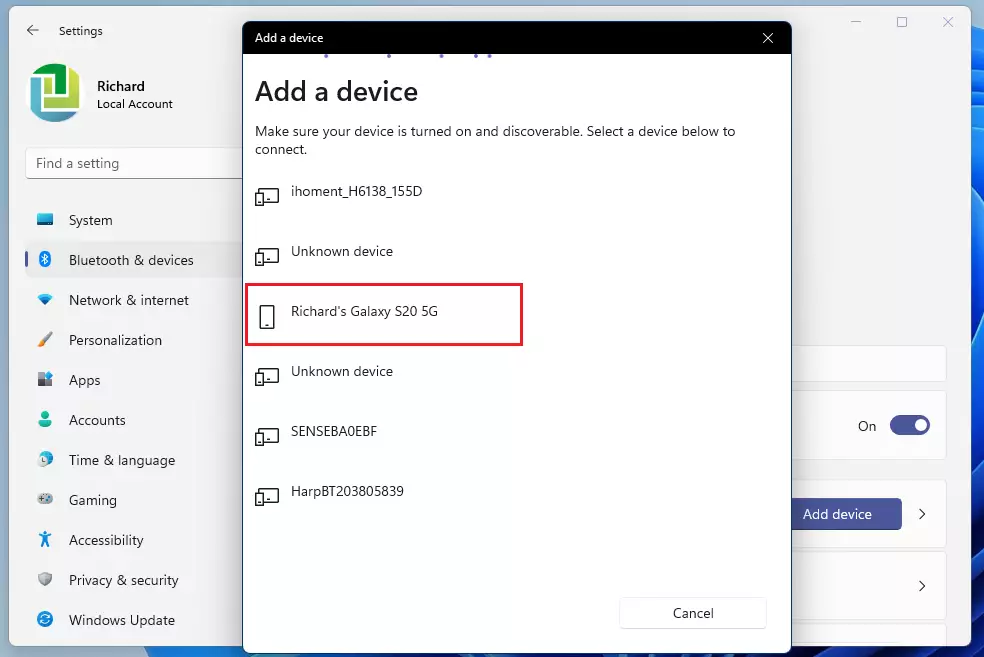Select Richard's Galaxy S20 5G device
This screenshot has width=984, height=657.
[x=384, y=314]
